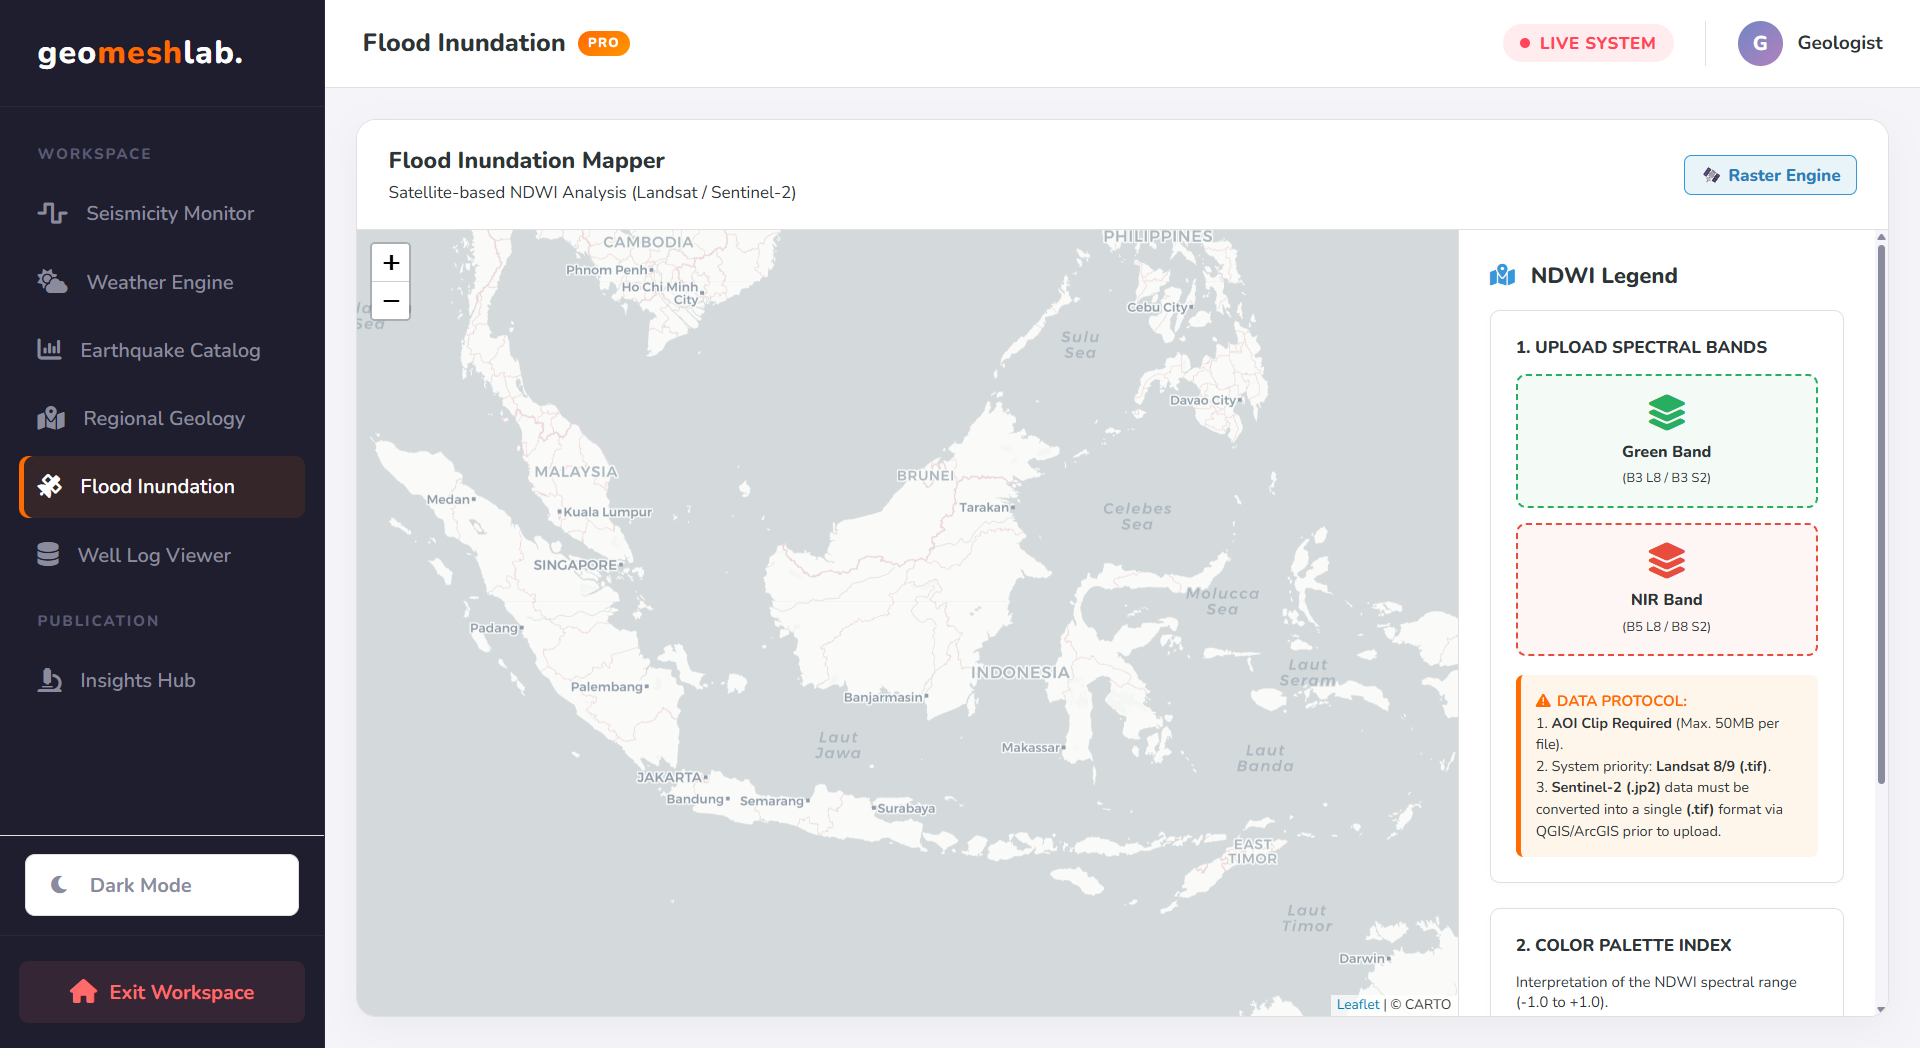
Task: Click the JAKARTA label on the map
Action: pos(669,777)
